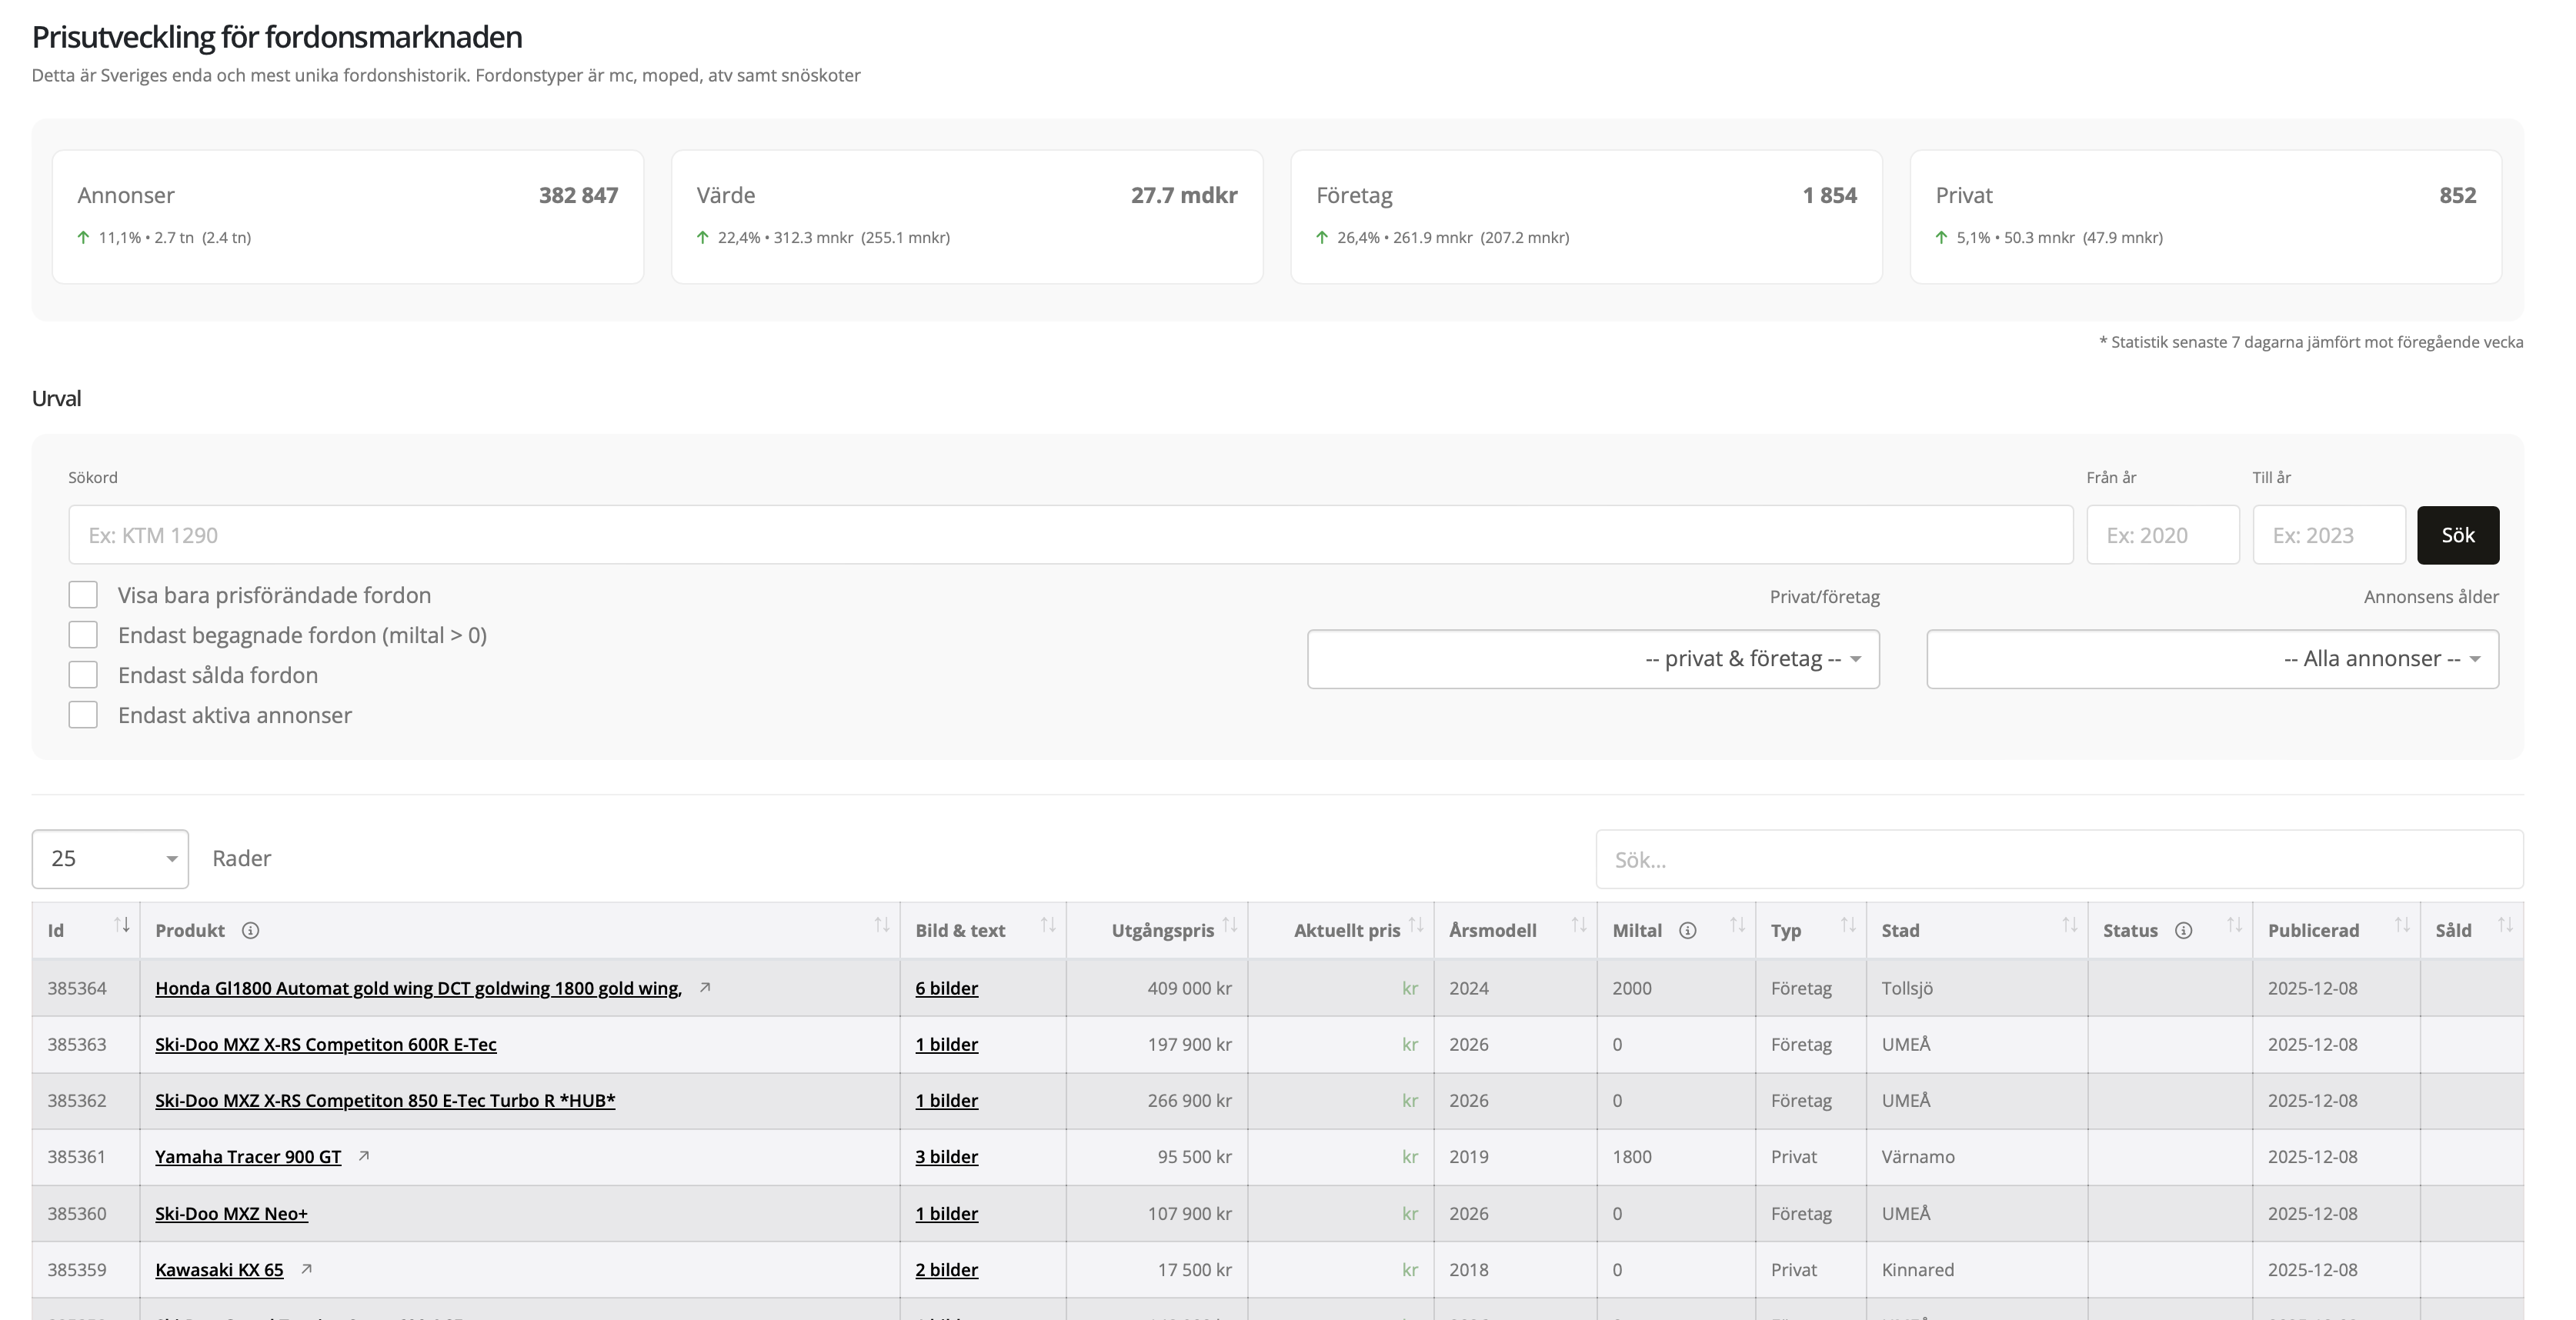Sort by Utgångspris using sort arrows
This screenshot has height=1320, width=2576.
pyautogui.click(x=1230, y=925)
